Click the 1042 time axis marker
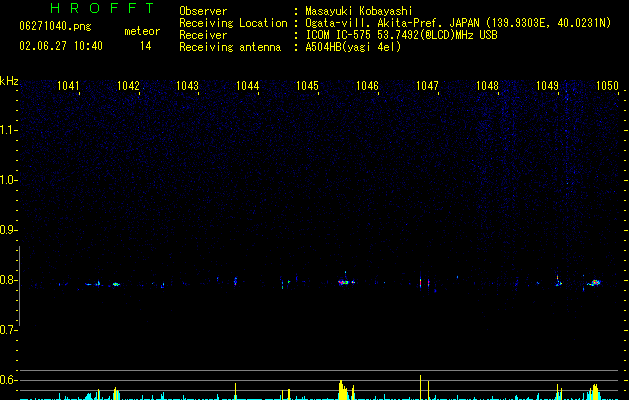Screen dimensions: 629x400 (x=128, y=85)
